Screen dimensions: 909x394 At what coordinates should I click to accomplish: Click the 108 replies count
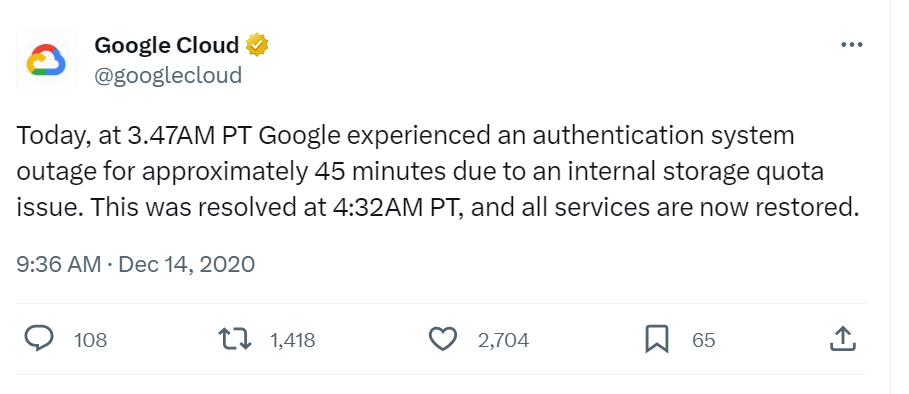(91, 340)
